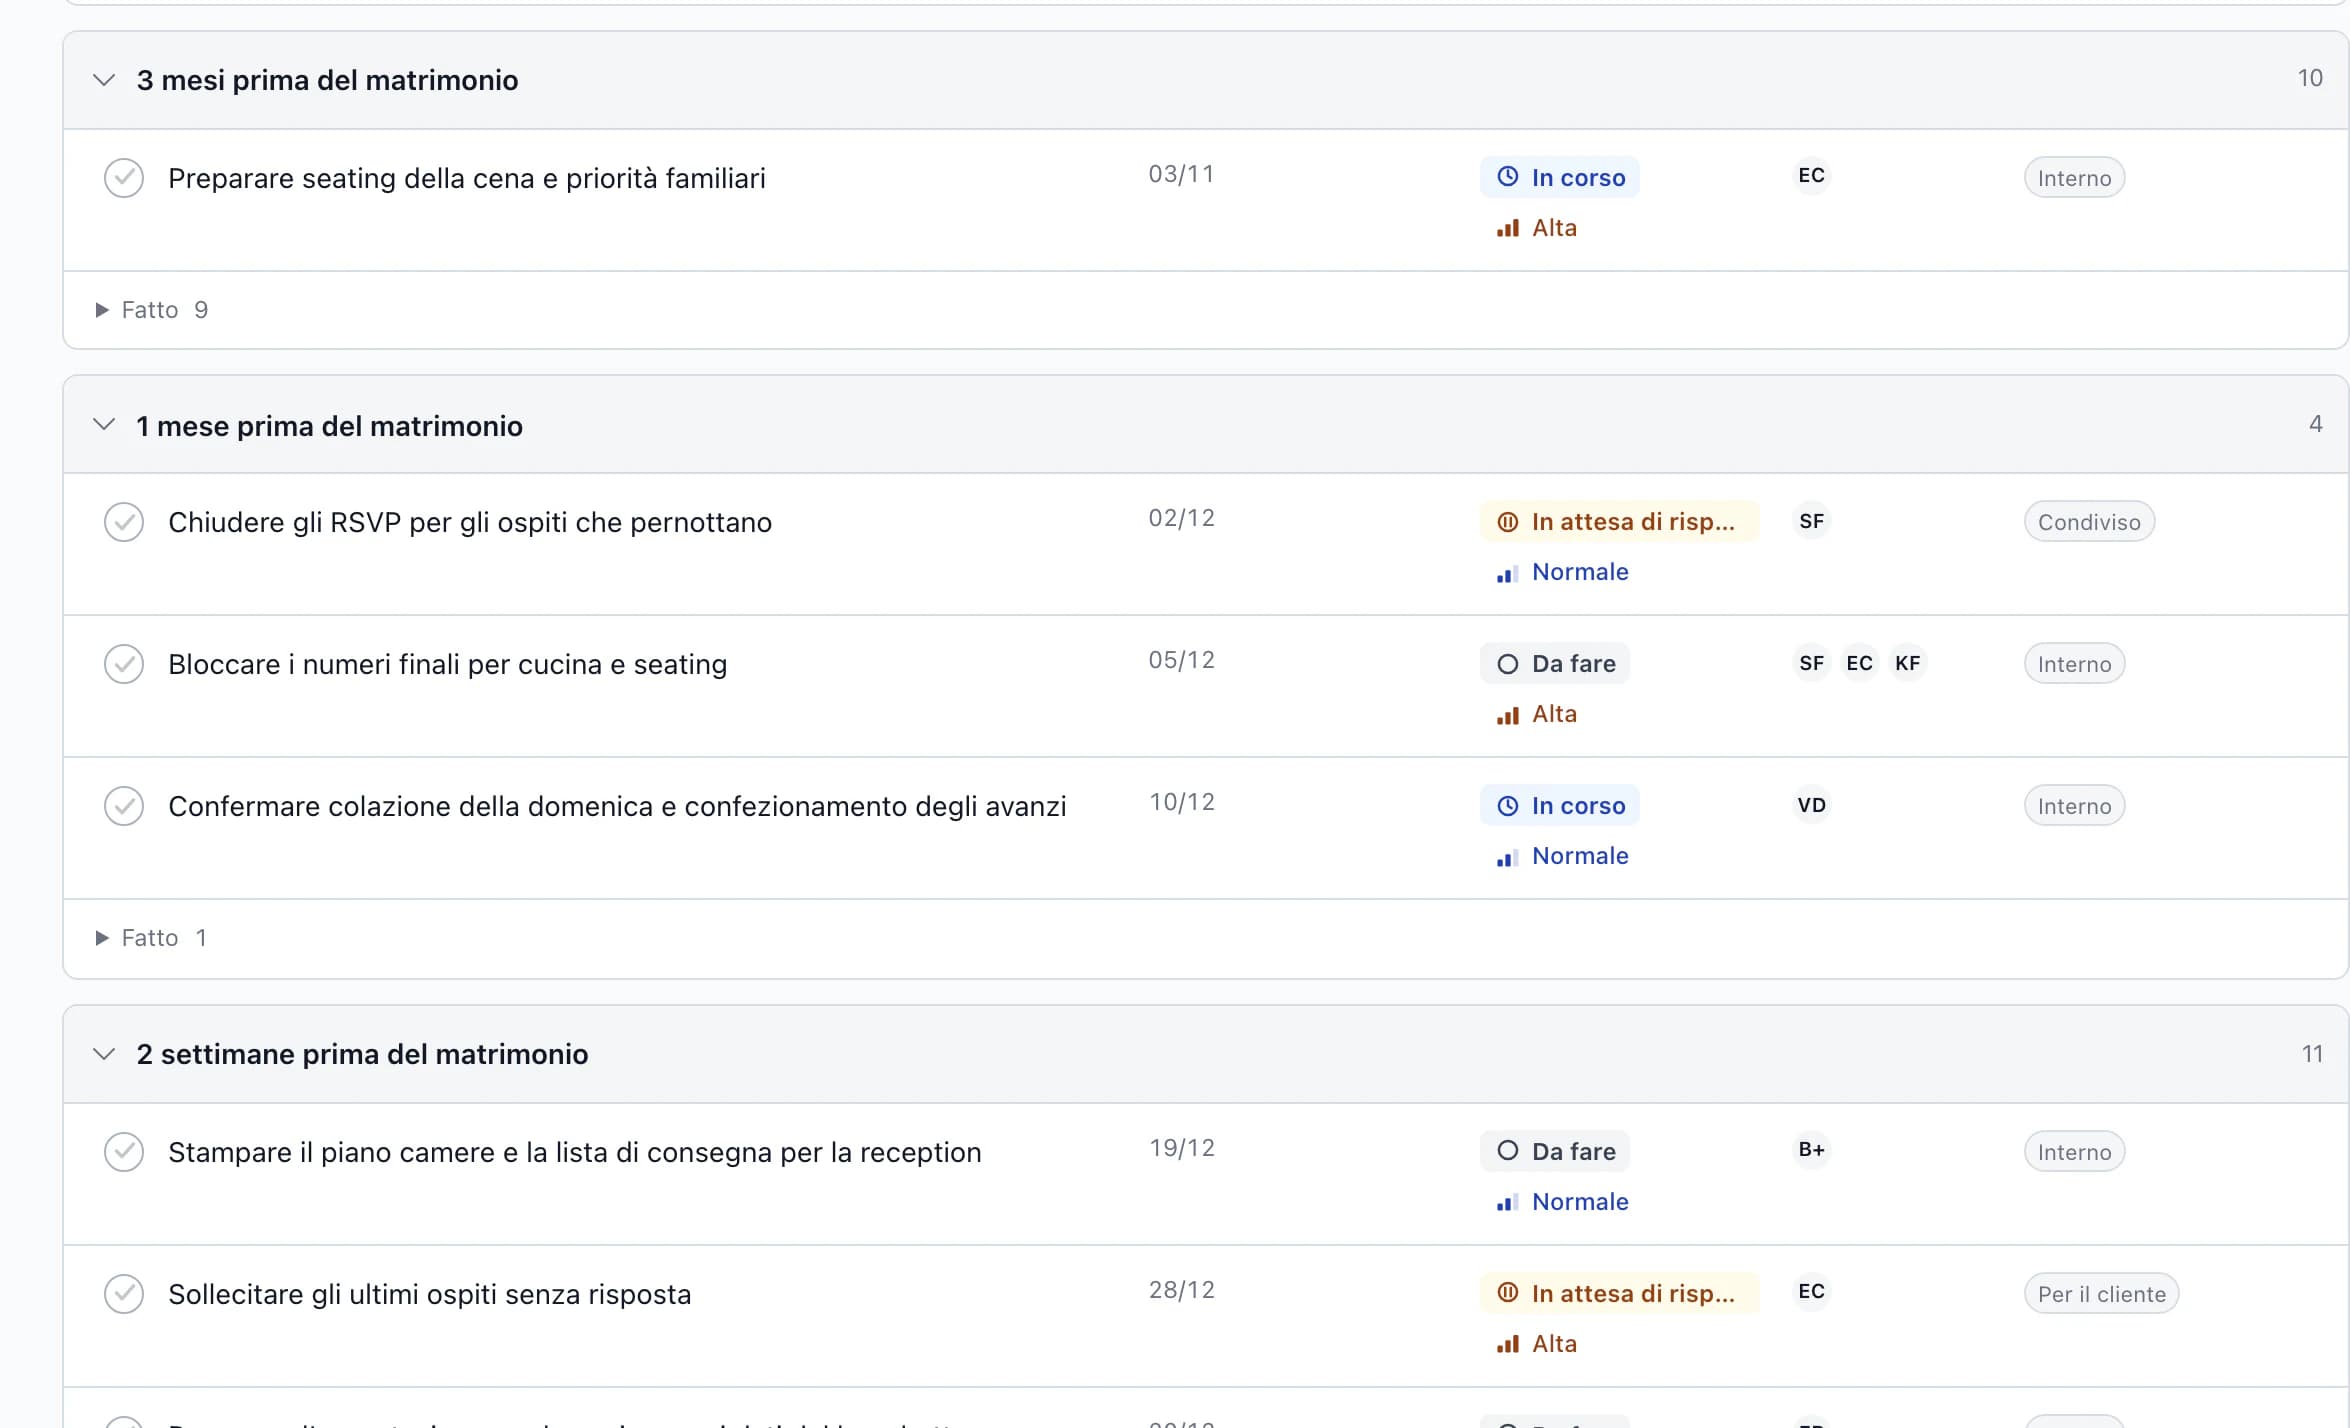This screenshot has height=1428, width=2350.
Task: Click the EC assignee avatar on seating task
Action: coord(1811,176)
